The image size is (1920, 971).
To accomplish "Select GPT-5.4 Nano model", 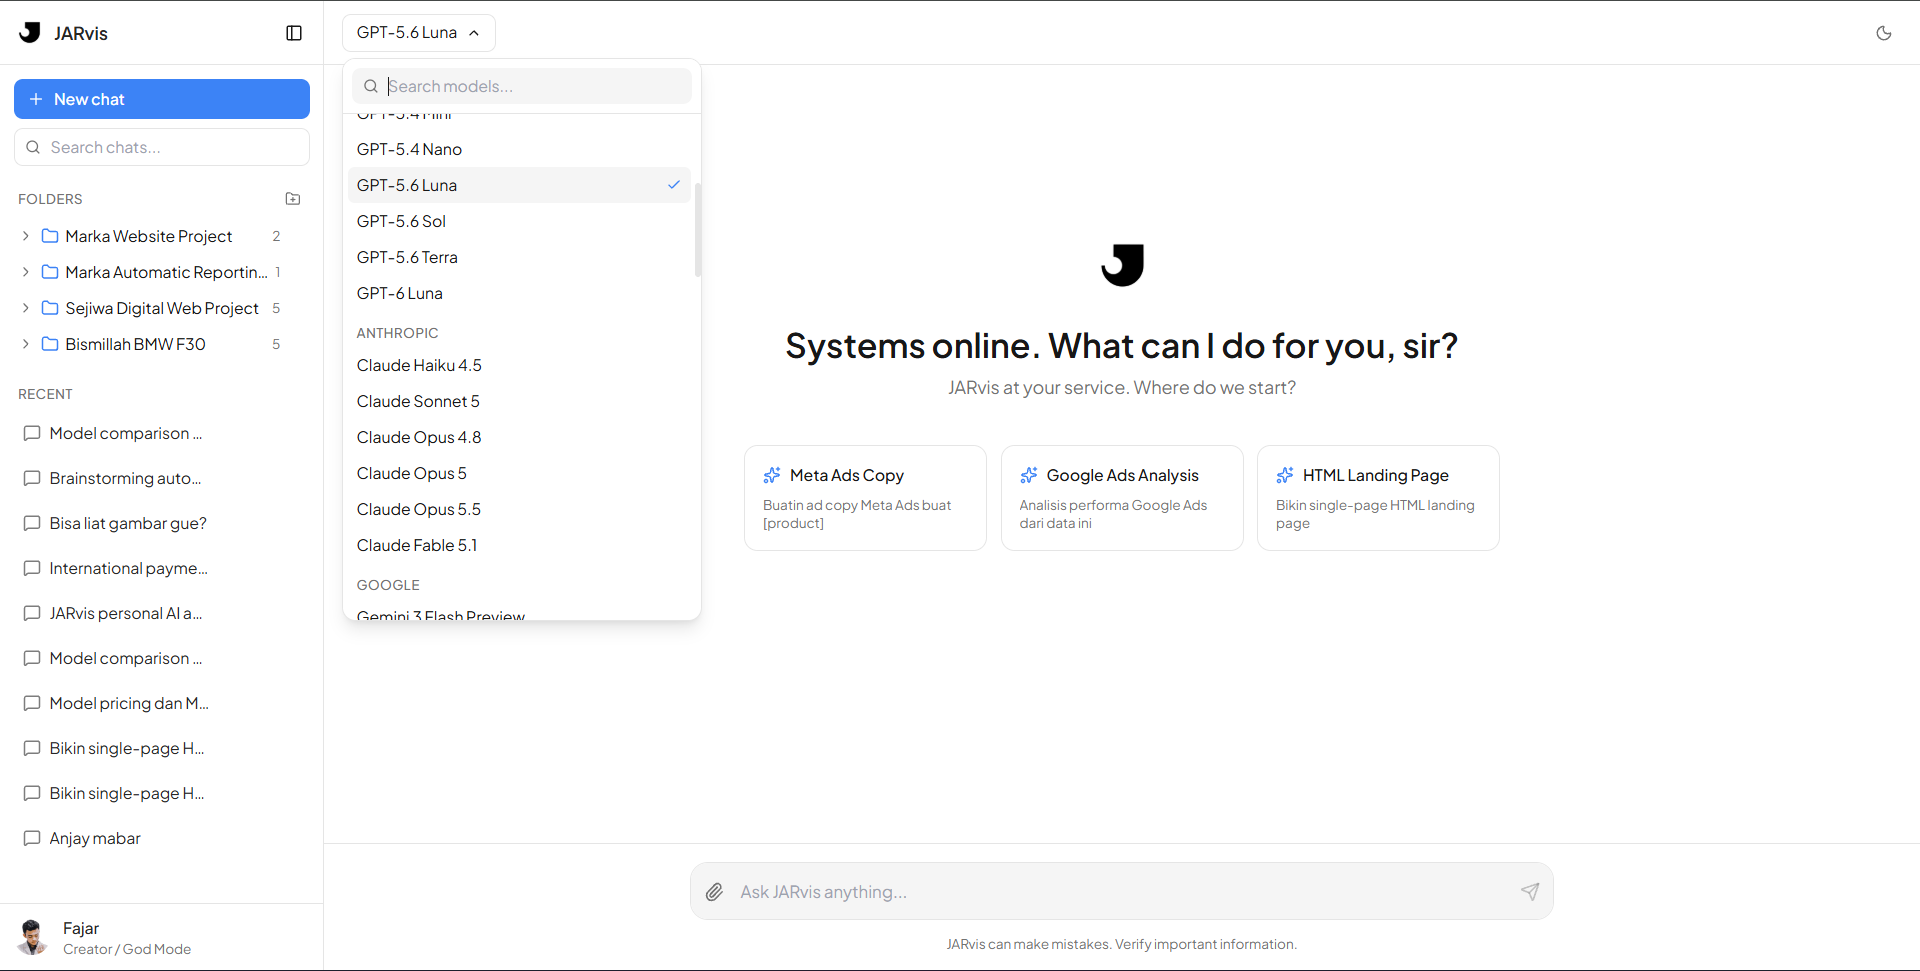I will click(x=519, y=149).
